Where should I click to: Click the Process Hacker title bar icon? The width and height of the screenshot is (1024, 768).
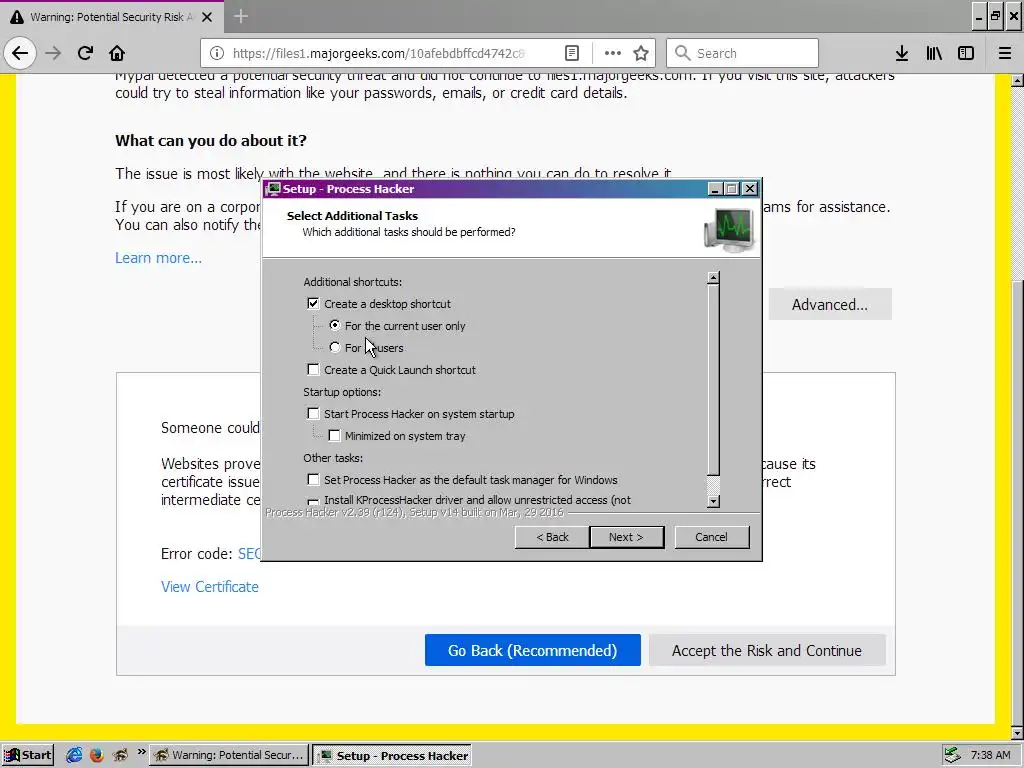click(273, 189)
